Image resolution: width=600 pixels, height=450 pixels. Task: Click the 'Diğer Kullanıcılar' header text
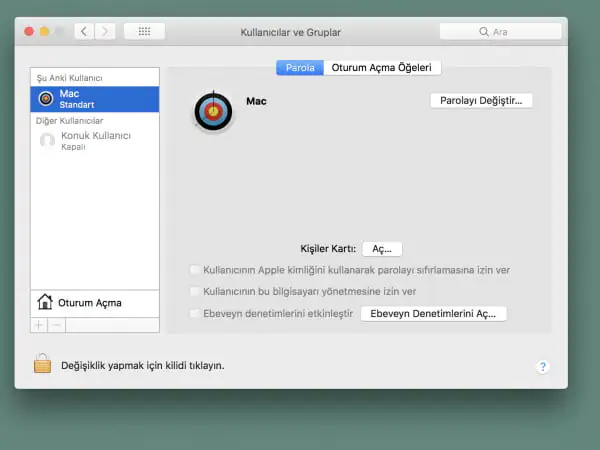69,121
